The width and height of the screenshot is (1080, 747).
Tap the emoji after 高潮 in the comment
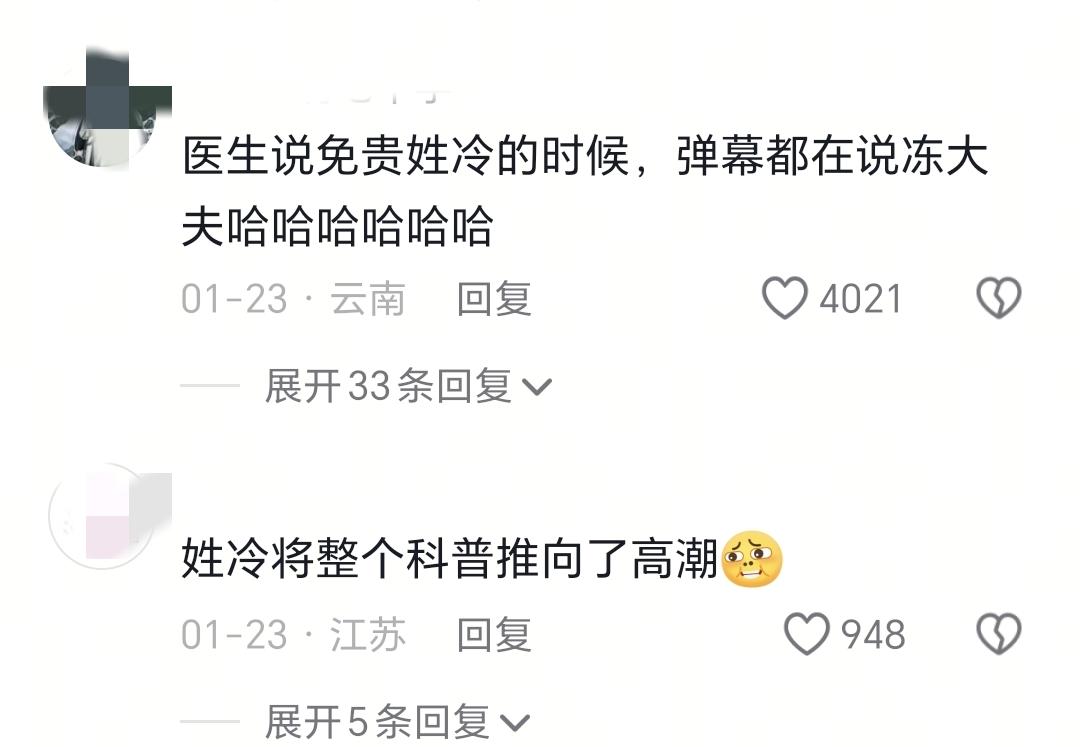pos(751,559)
